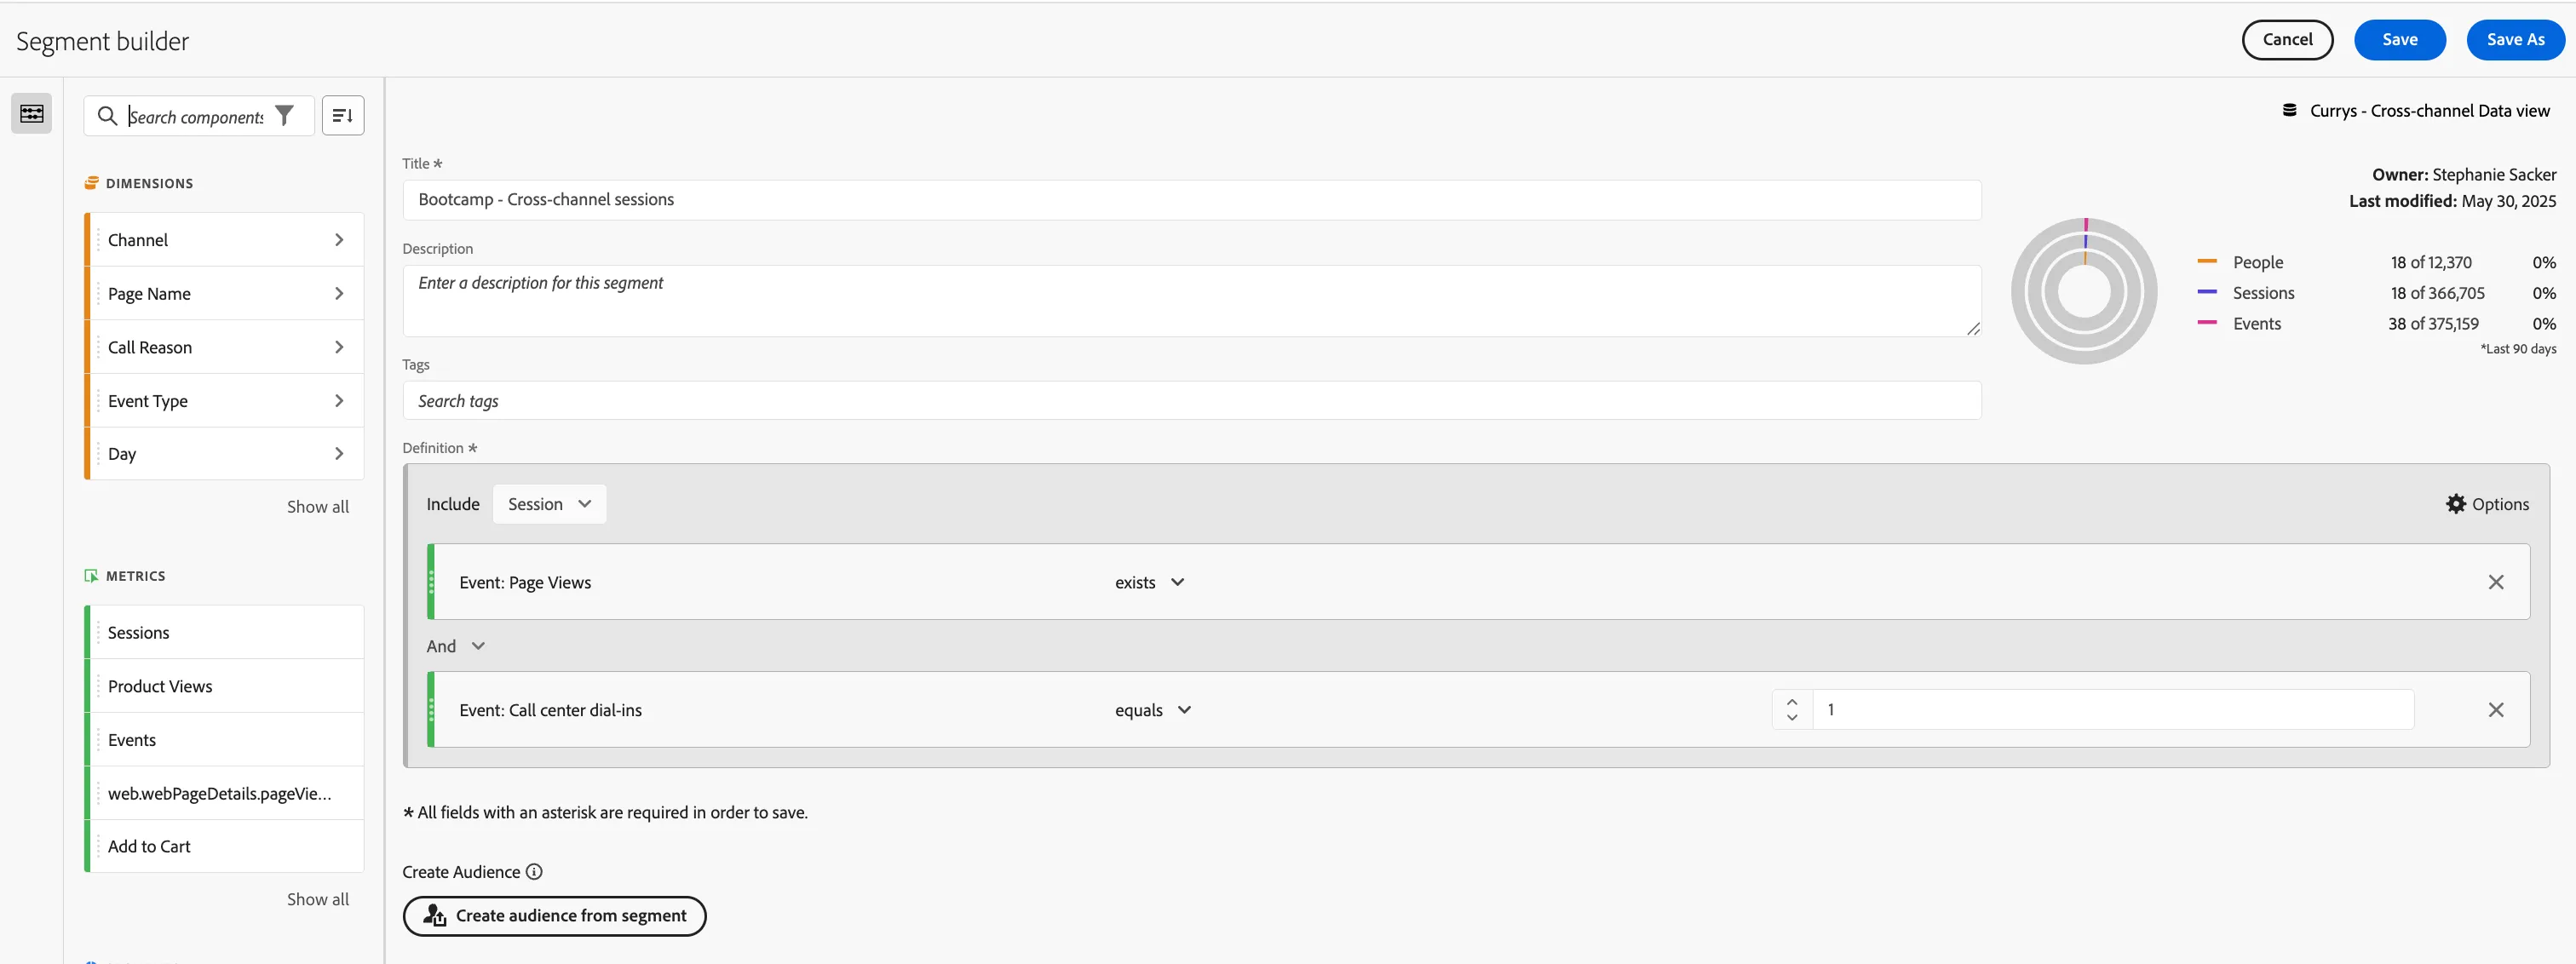Click the Create Audience info icon
Screen dimensions: 2576x964
pos(534,872)
